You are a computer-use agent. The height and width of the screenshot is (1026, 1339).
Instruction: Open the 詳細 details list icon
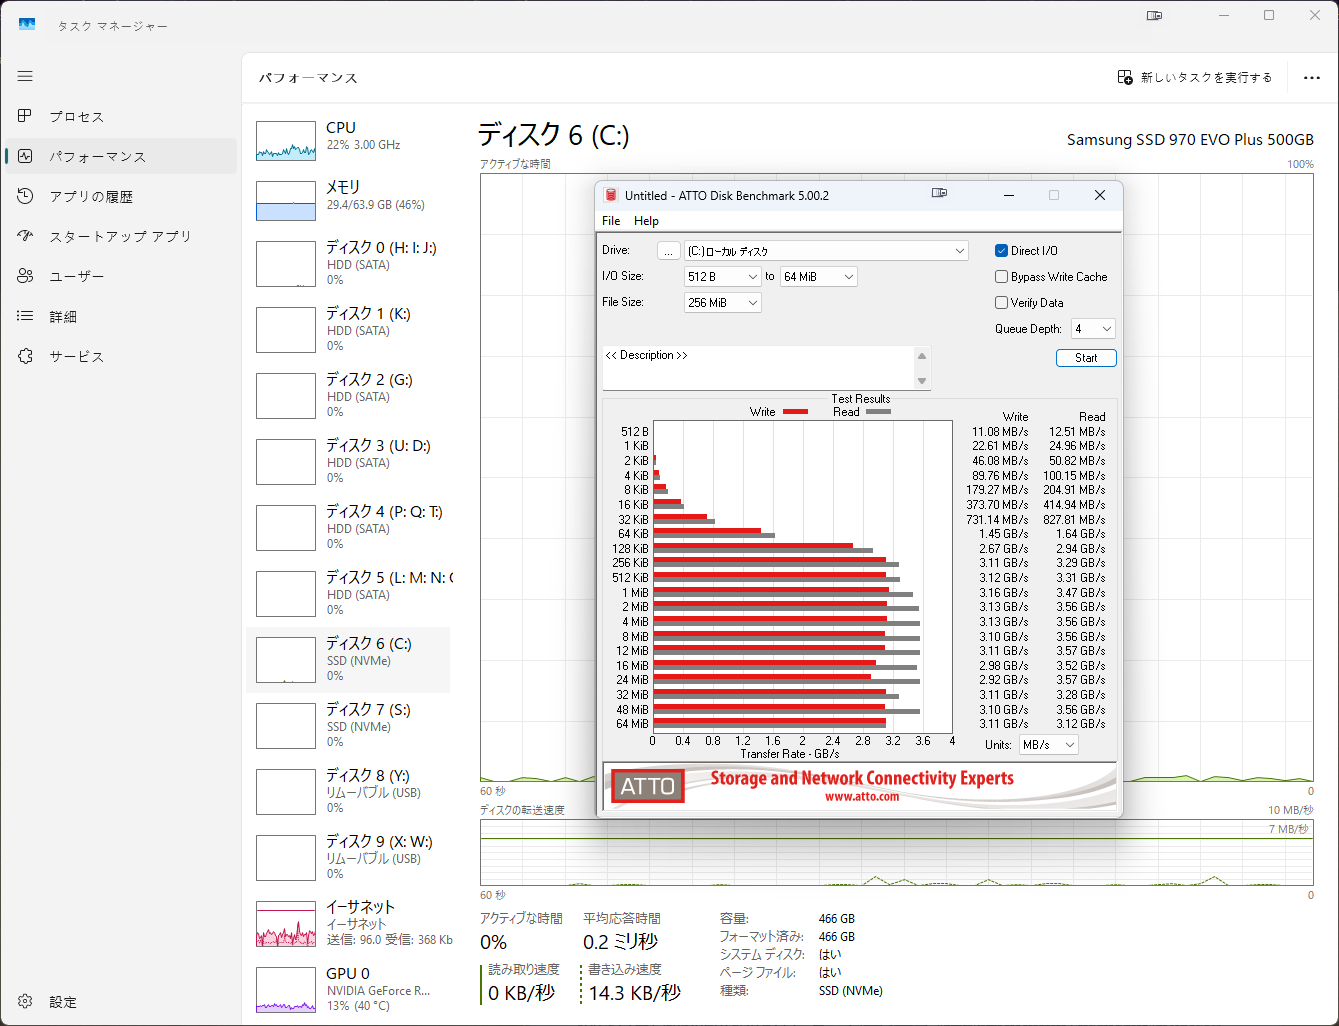click(25, 316)
